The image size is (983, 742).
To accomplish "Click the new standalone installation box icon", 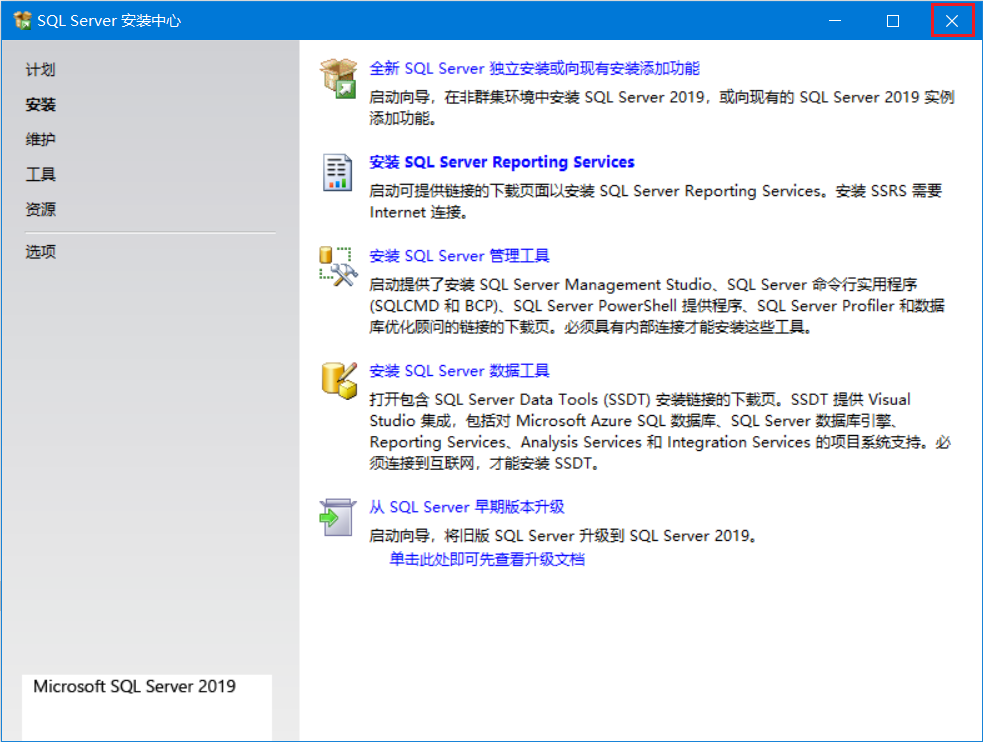I will (x=339, y=78).
